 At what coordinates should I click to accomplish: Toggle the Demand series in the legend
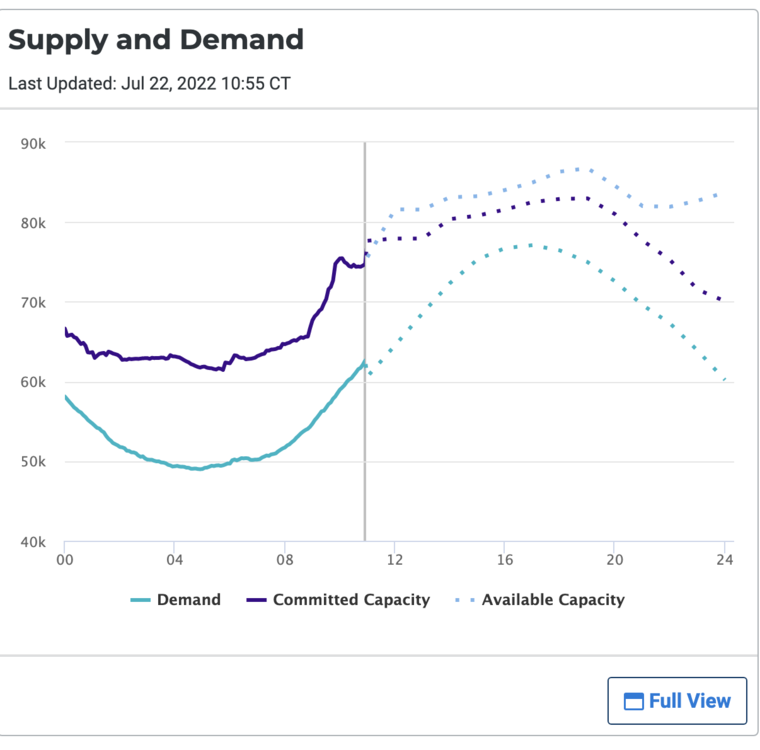(x=188, y=600)
